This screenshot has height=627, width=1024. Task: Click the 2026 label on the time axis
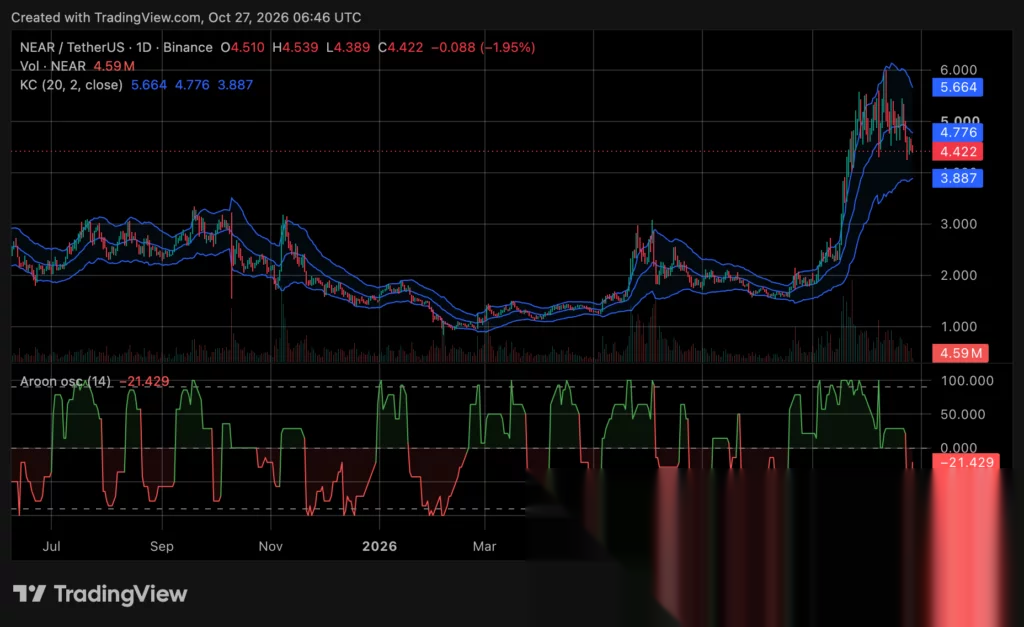(x=379, y=546)
